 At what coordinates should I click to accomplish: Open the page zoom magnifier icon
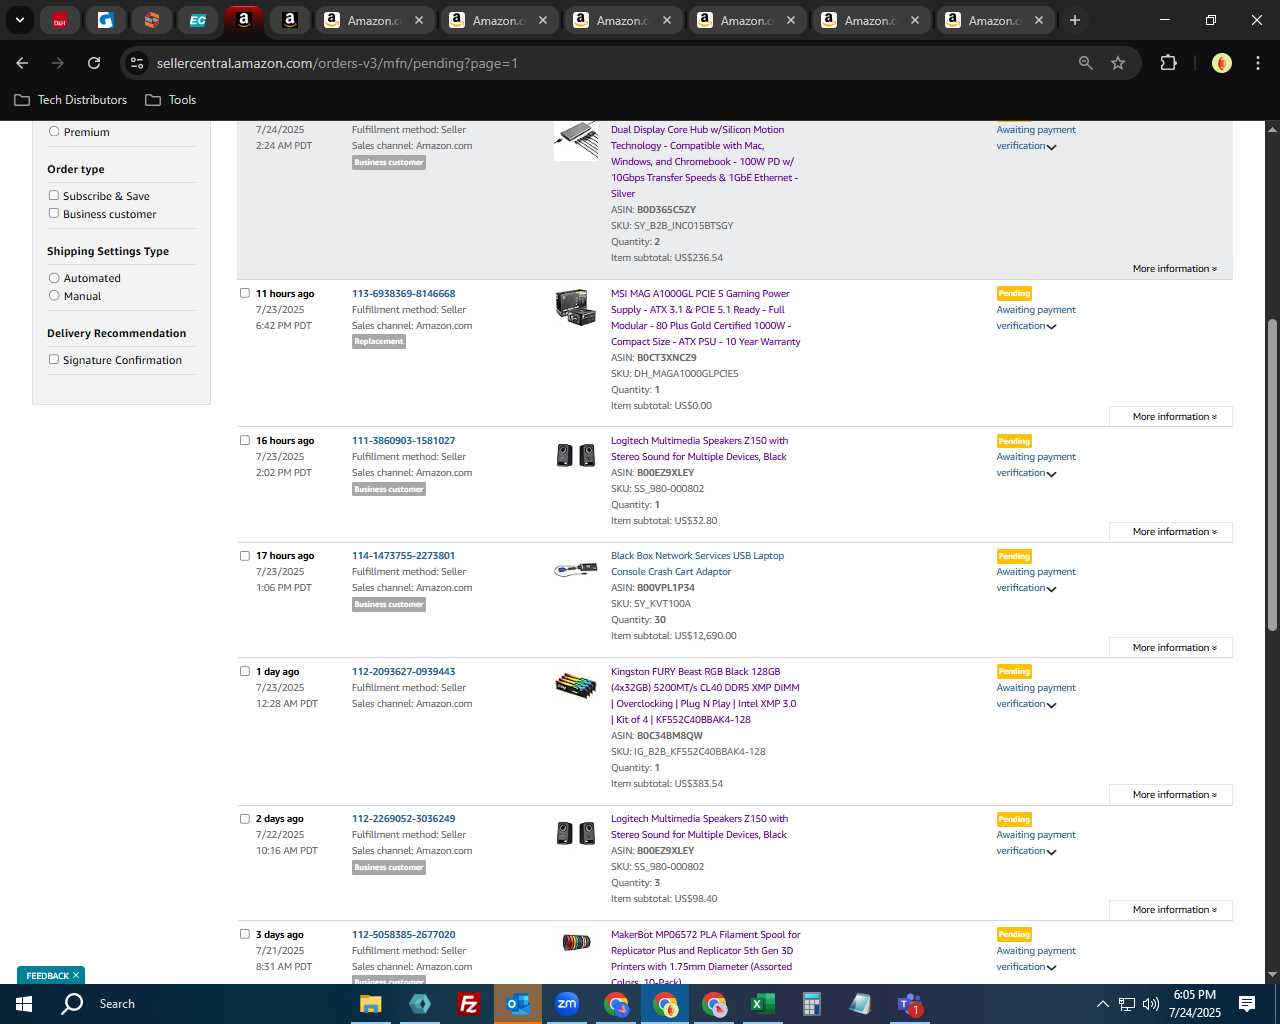click(1085, 63)
